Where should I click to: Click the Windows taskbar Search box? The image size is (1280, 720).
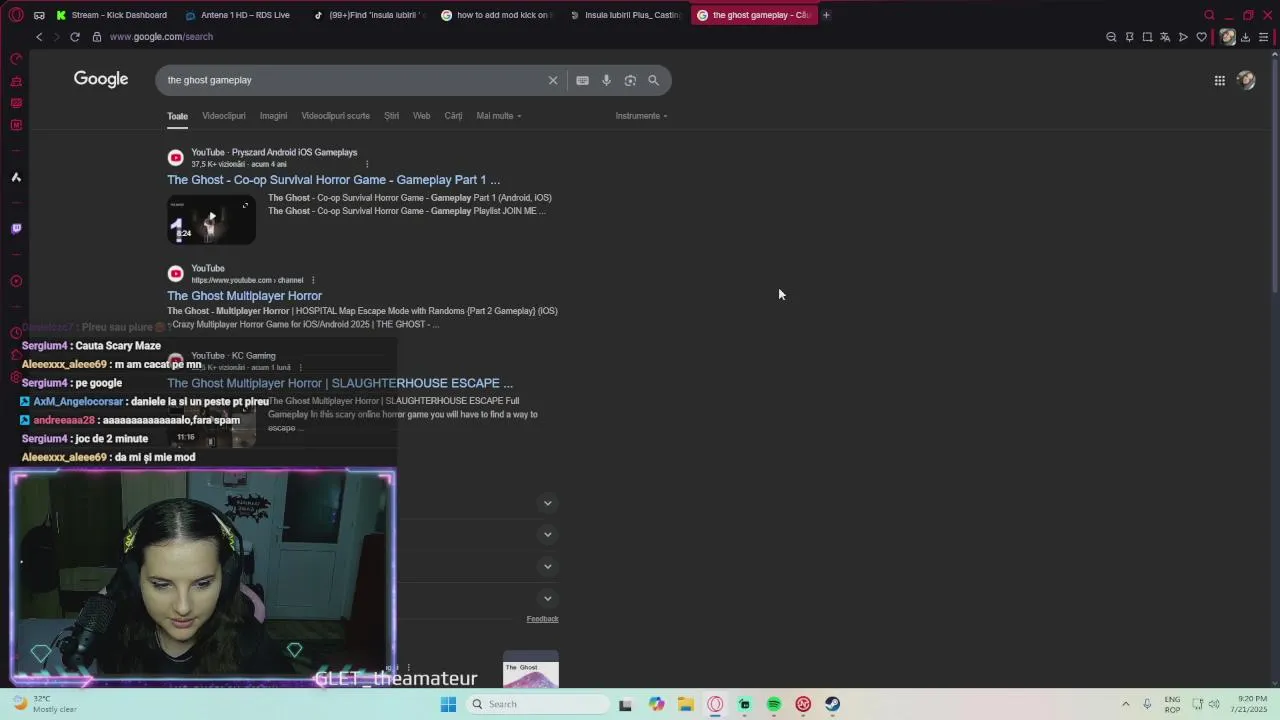coord(540,704)
